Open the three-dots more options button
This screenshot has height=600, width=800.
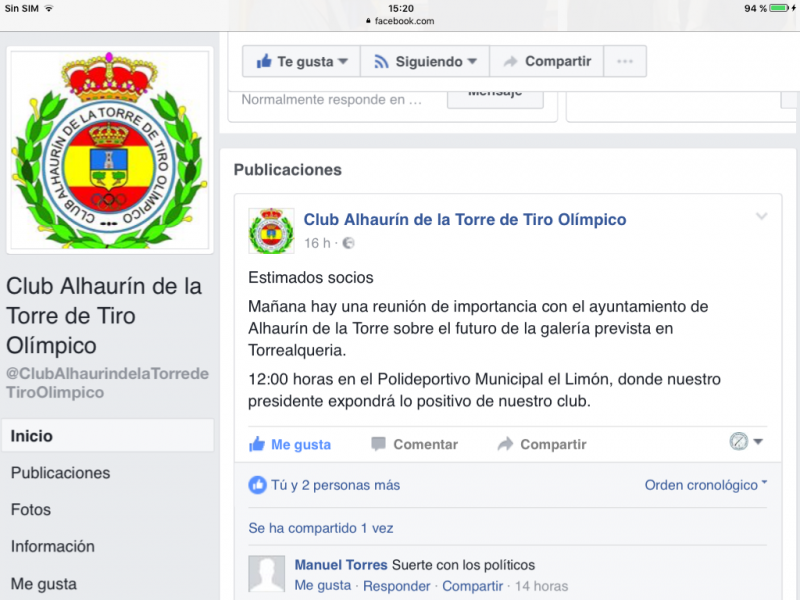click(625, 61)
